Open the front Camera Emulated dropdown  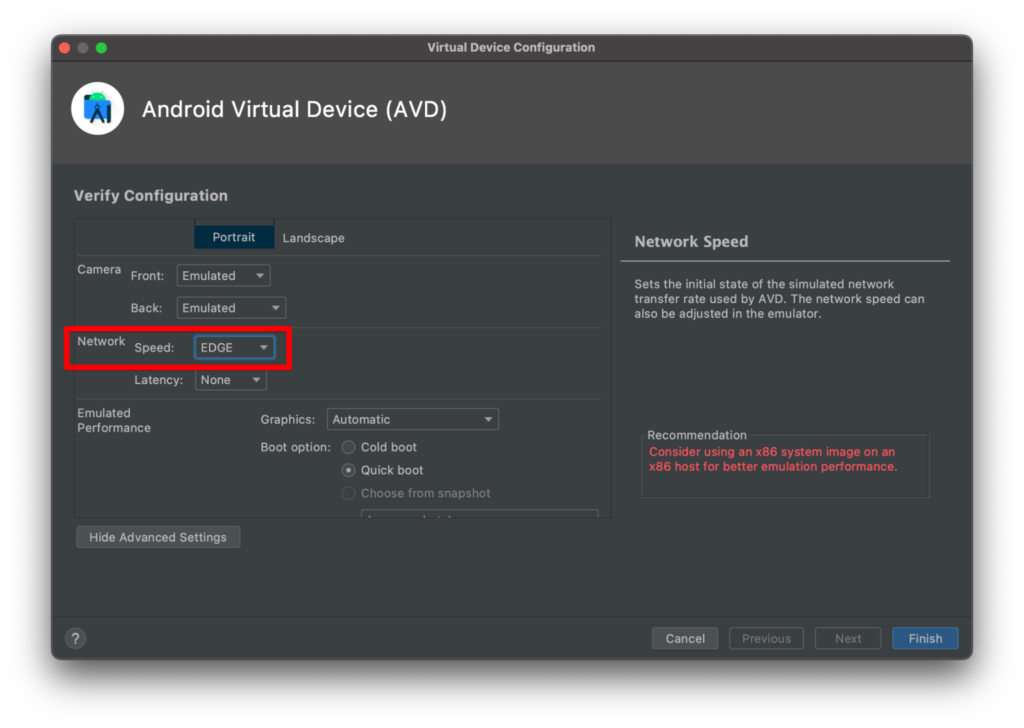tap(222, 275)
